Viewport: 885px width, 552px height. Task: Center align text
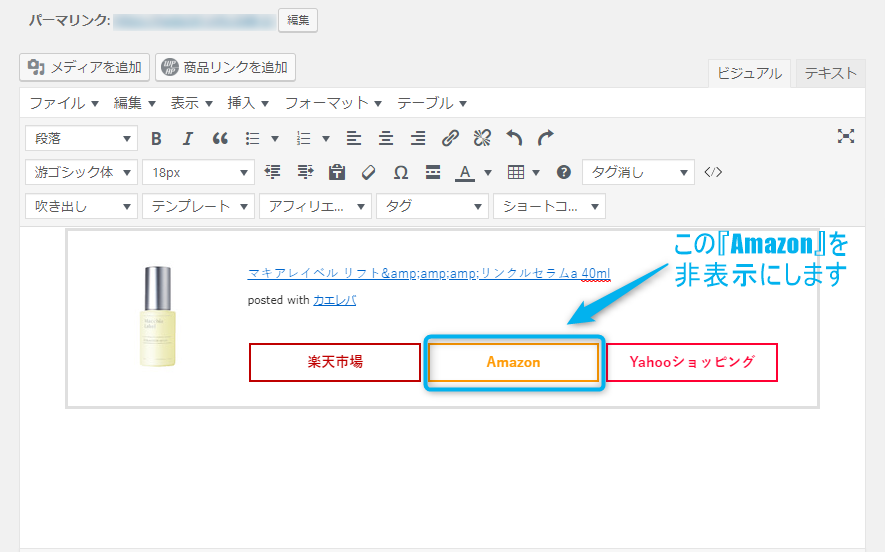[x=386, y=138]
